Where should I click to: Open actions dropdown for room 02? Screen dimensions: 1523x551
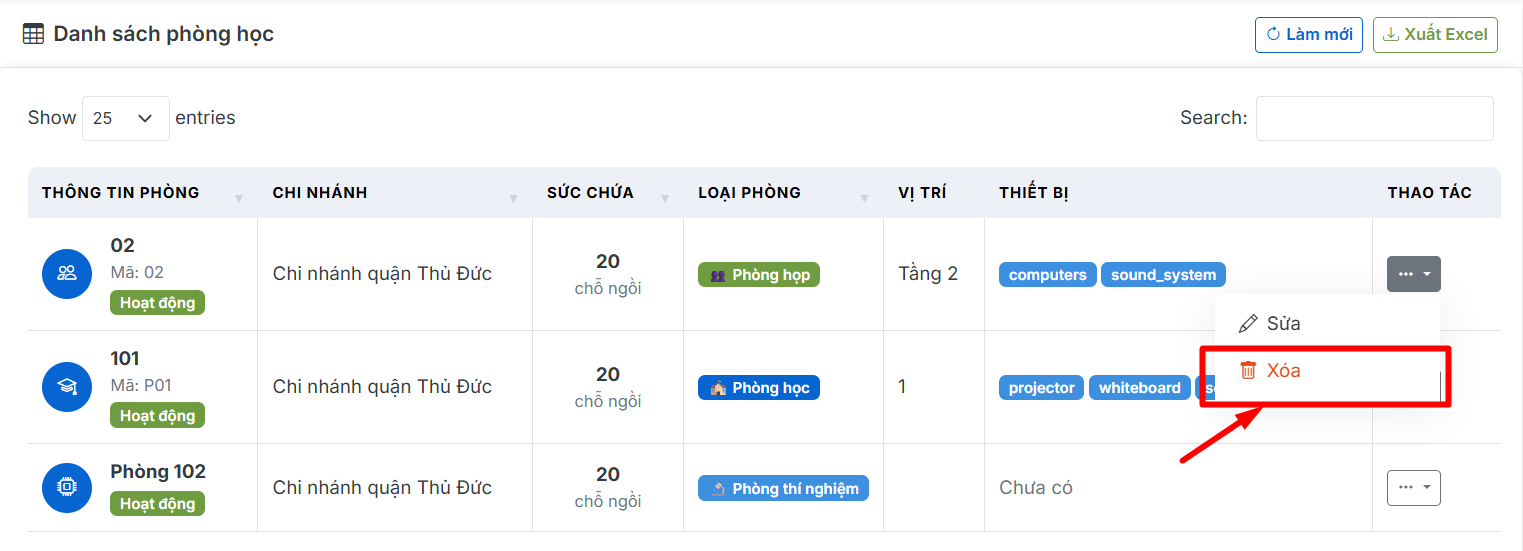coord(1413,273)
